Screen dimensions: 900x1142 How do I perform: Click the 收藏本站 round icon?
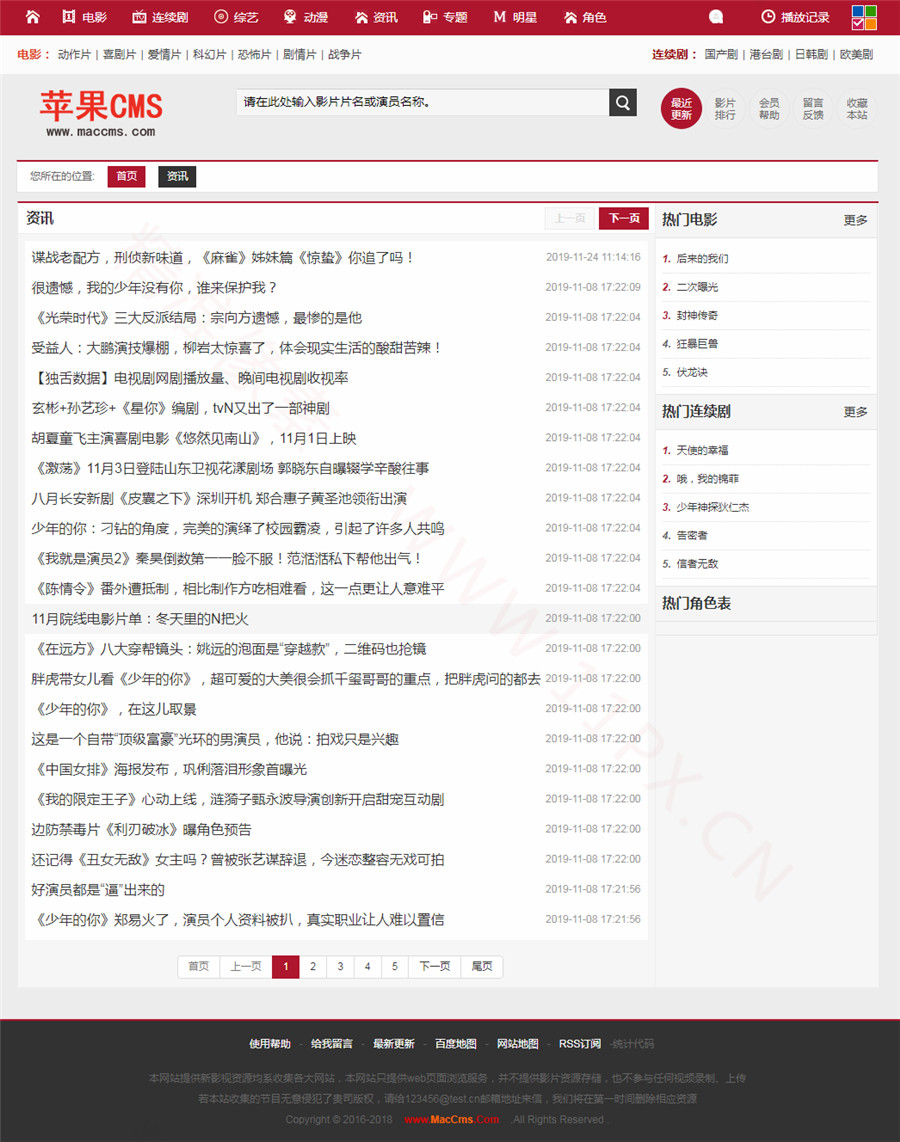point(857,108)
